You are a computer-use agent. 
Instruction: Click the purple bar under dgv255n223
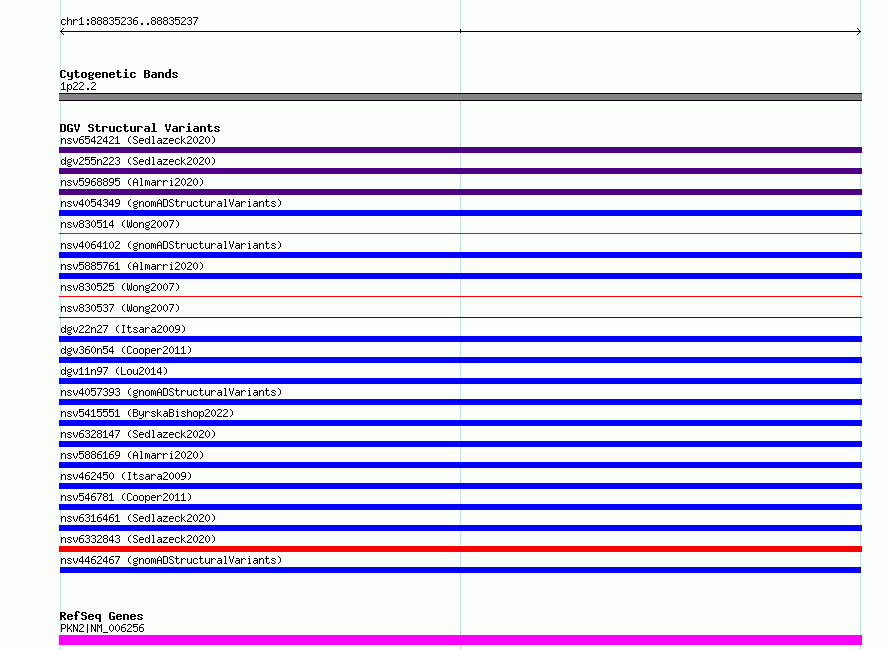click(x=460, y=171)
